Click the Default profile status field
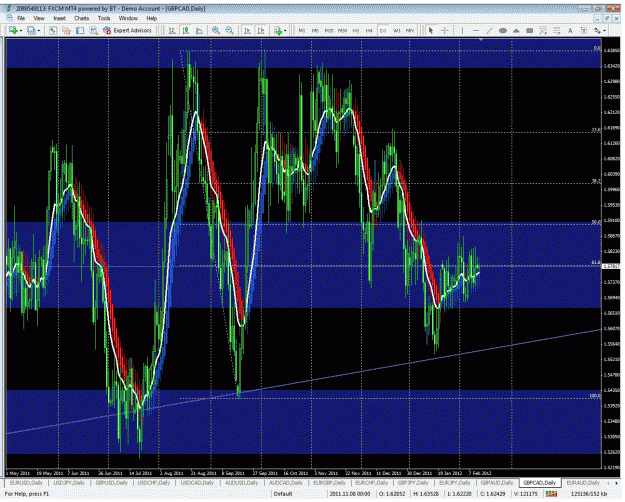 pos(283,494)
